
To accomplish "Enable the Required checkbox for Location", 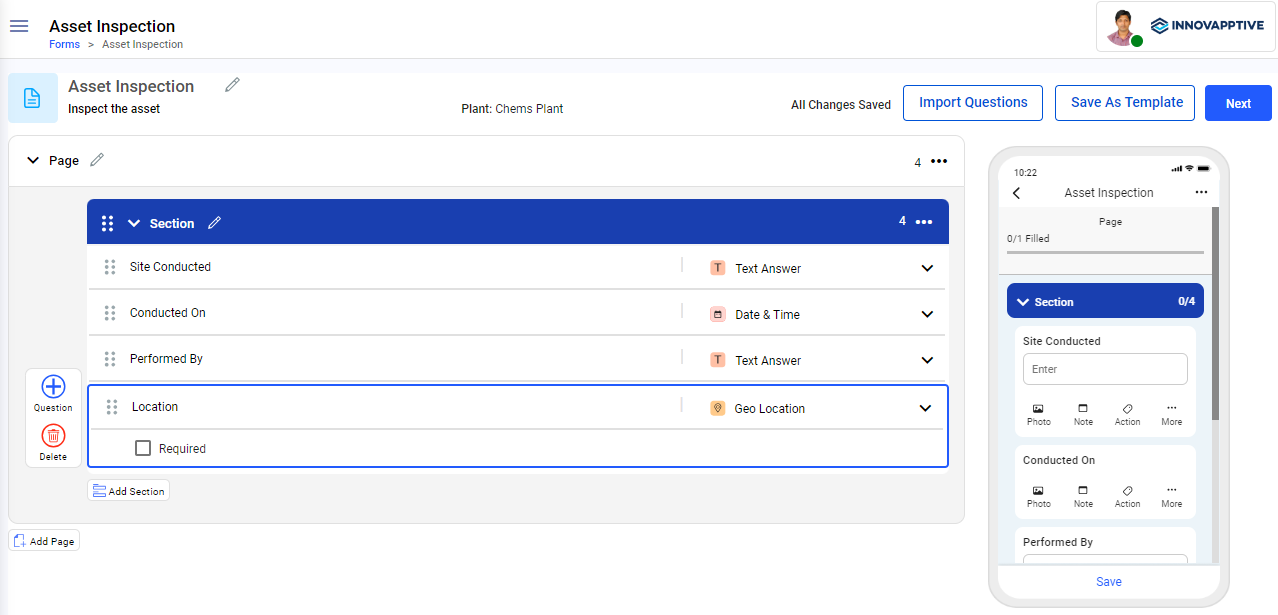I will pyautogui.click(x=143, y=448).
